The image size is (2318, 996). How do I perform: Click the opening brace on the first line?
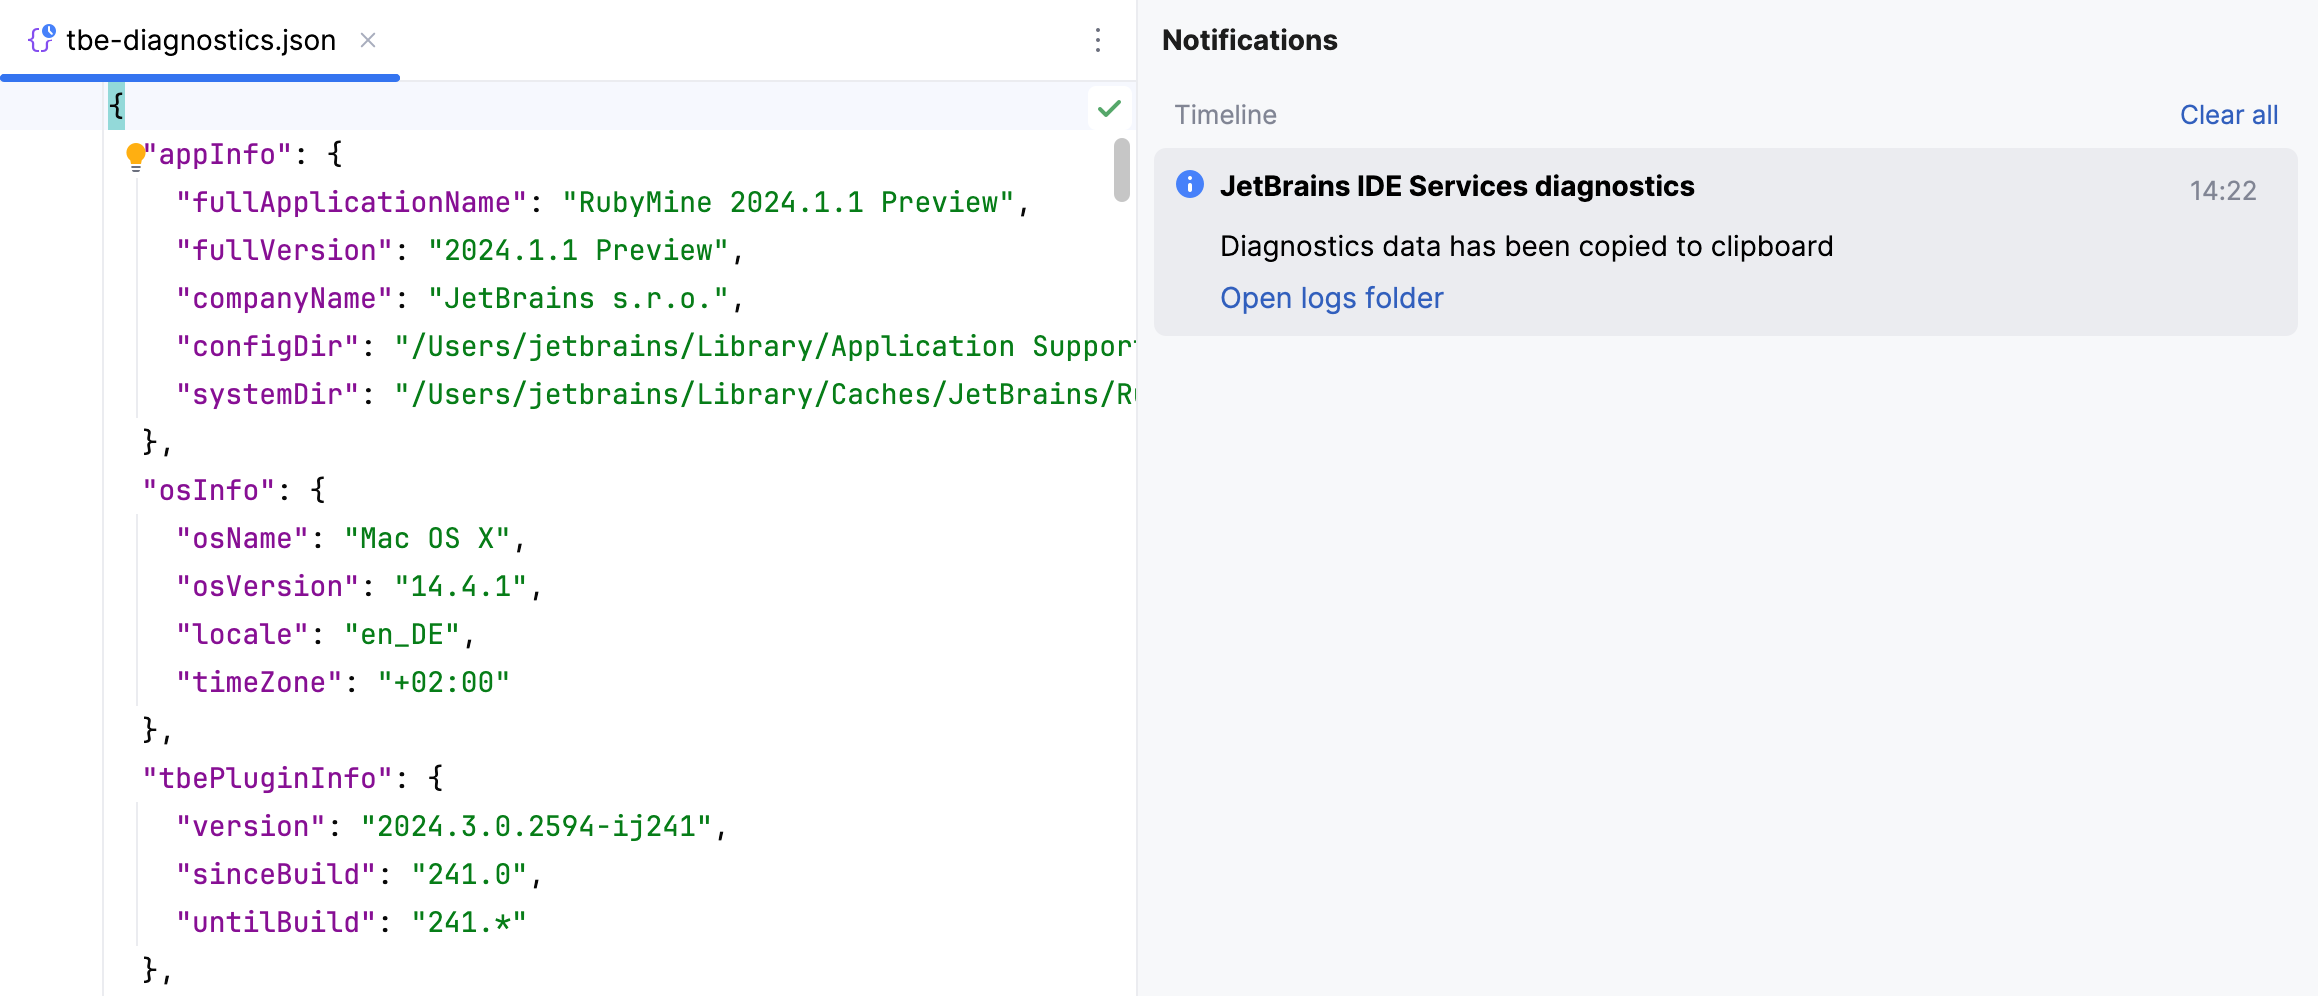point(117,105)
